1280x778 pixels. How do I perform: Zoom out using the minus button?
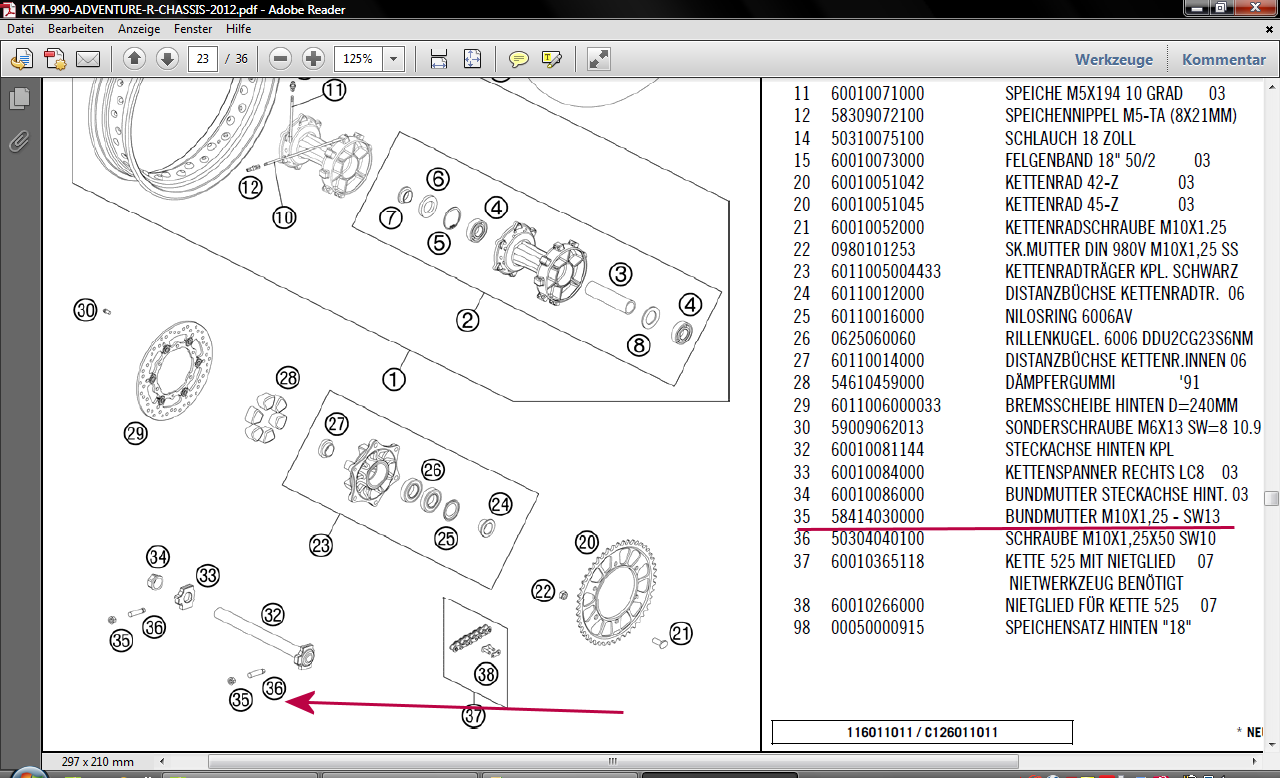pos(281,59)
